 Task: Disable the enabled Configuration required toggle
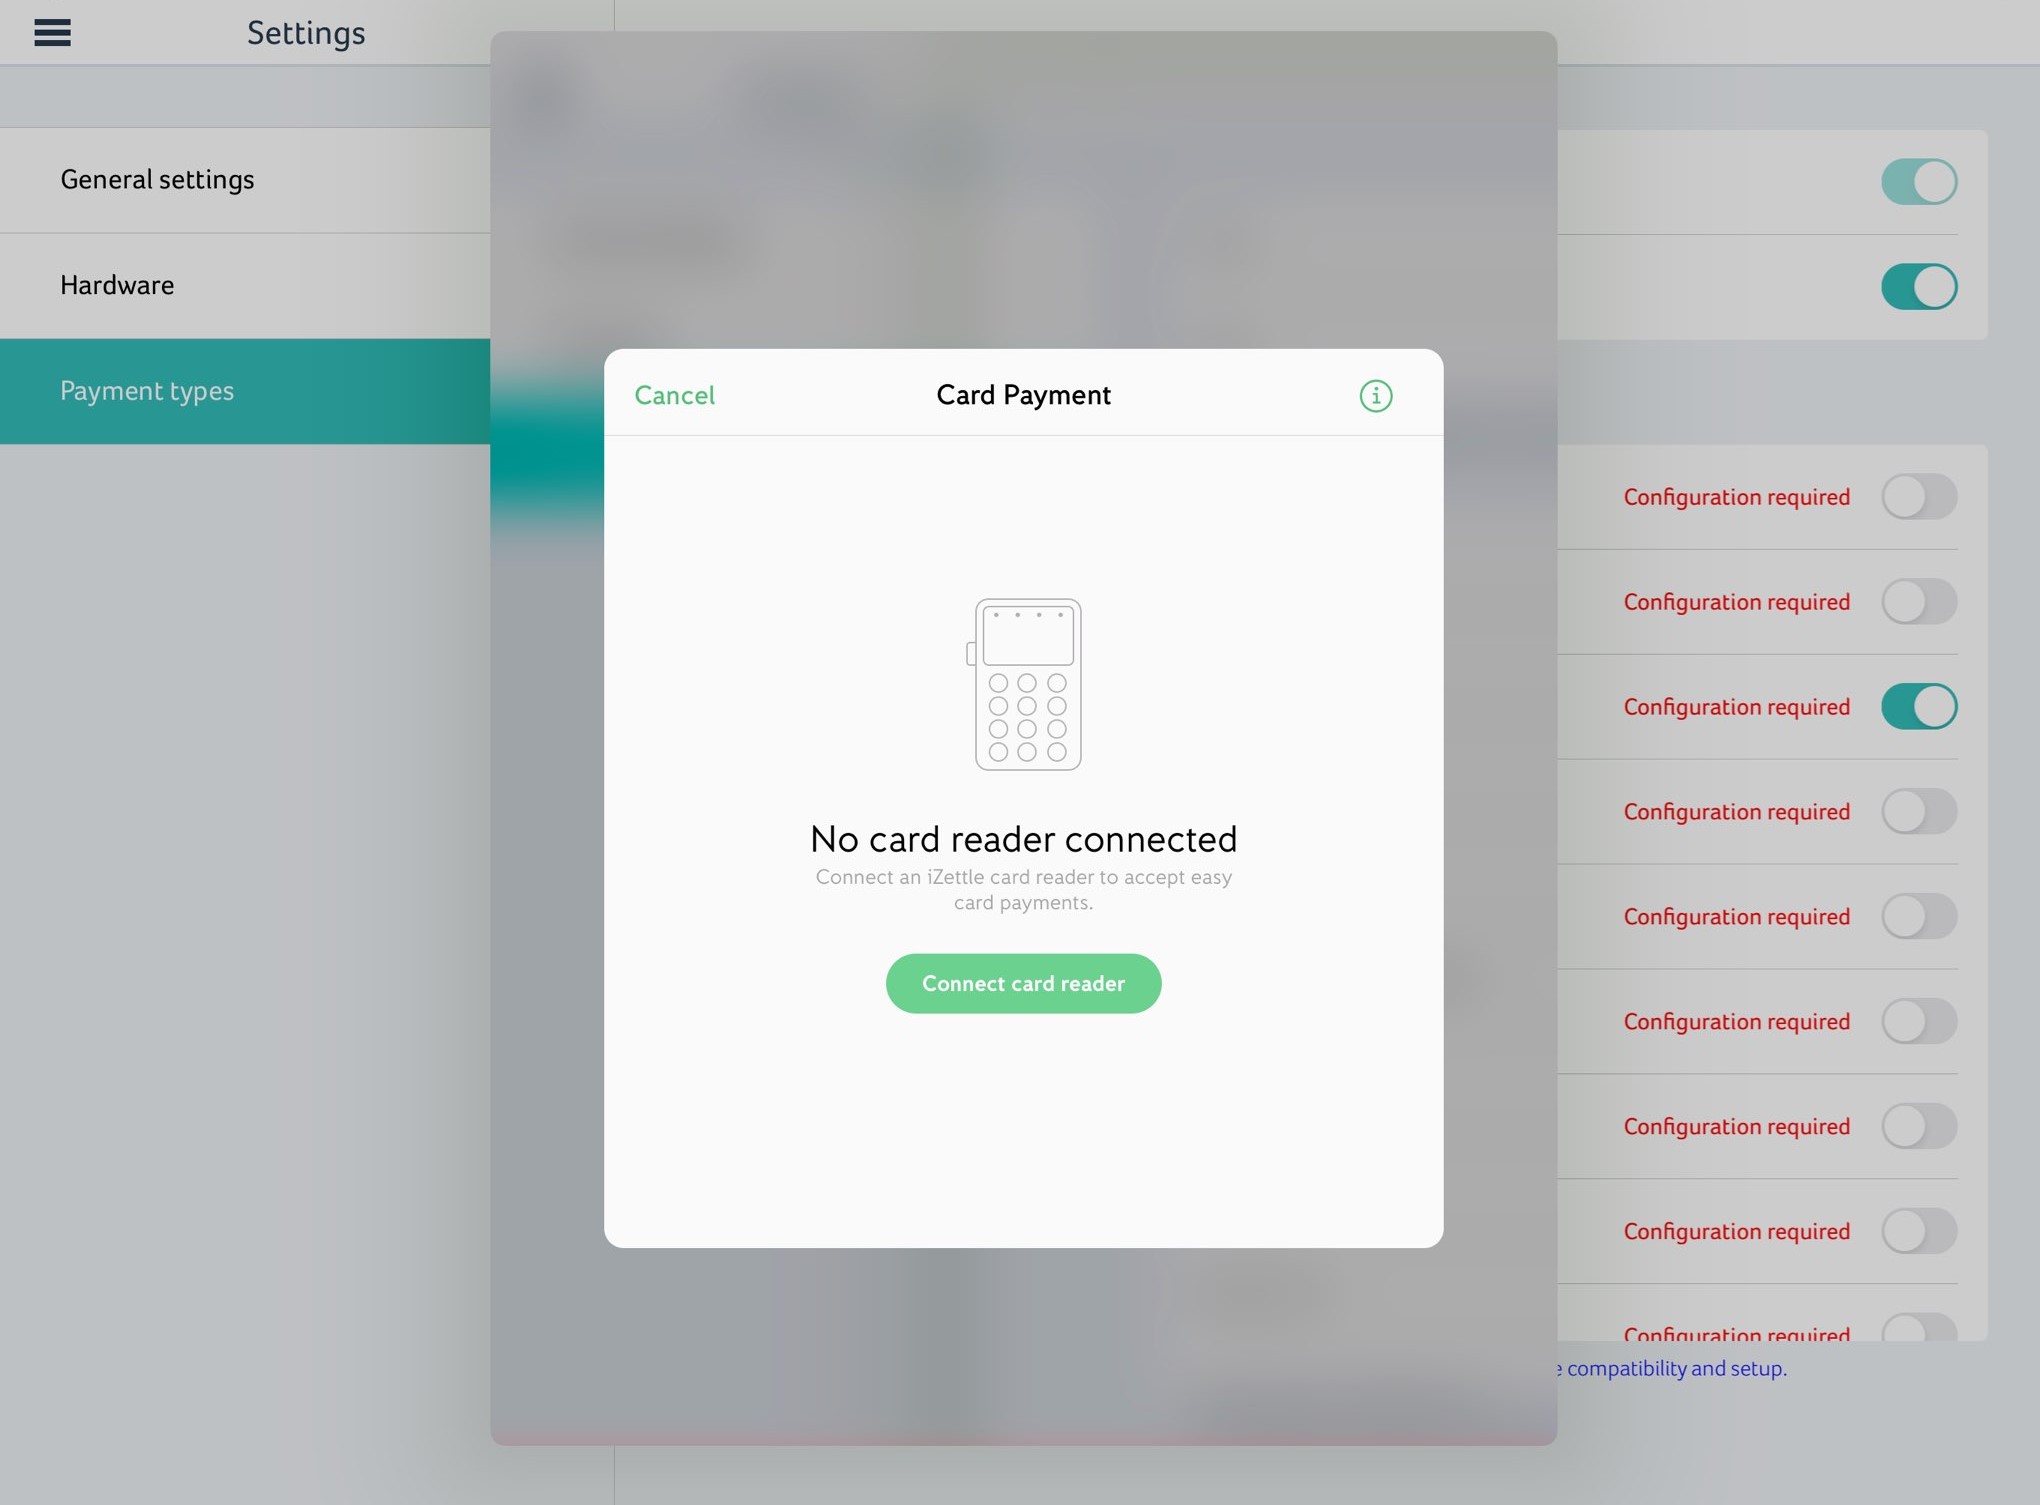1917,707
